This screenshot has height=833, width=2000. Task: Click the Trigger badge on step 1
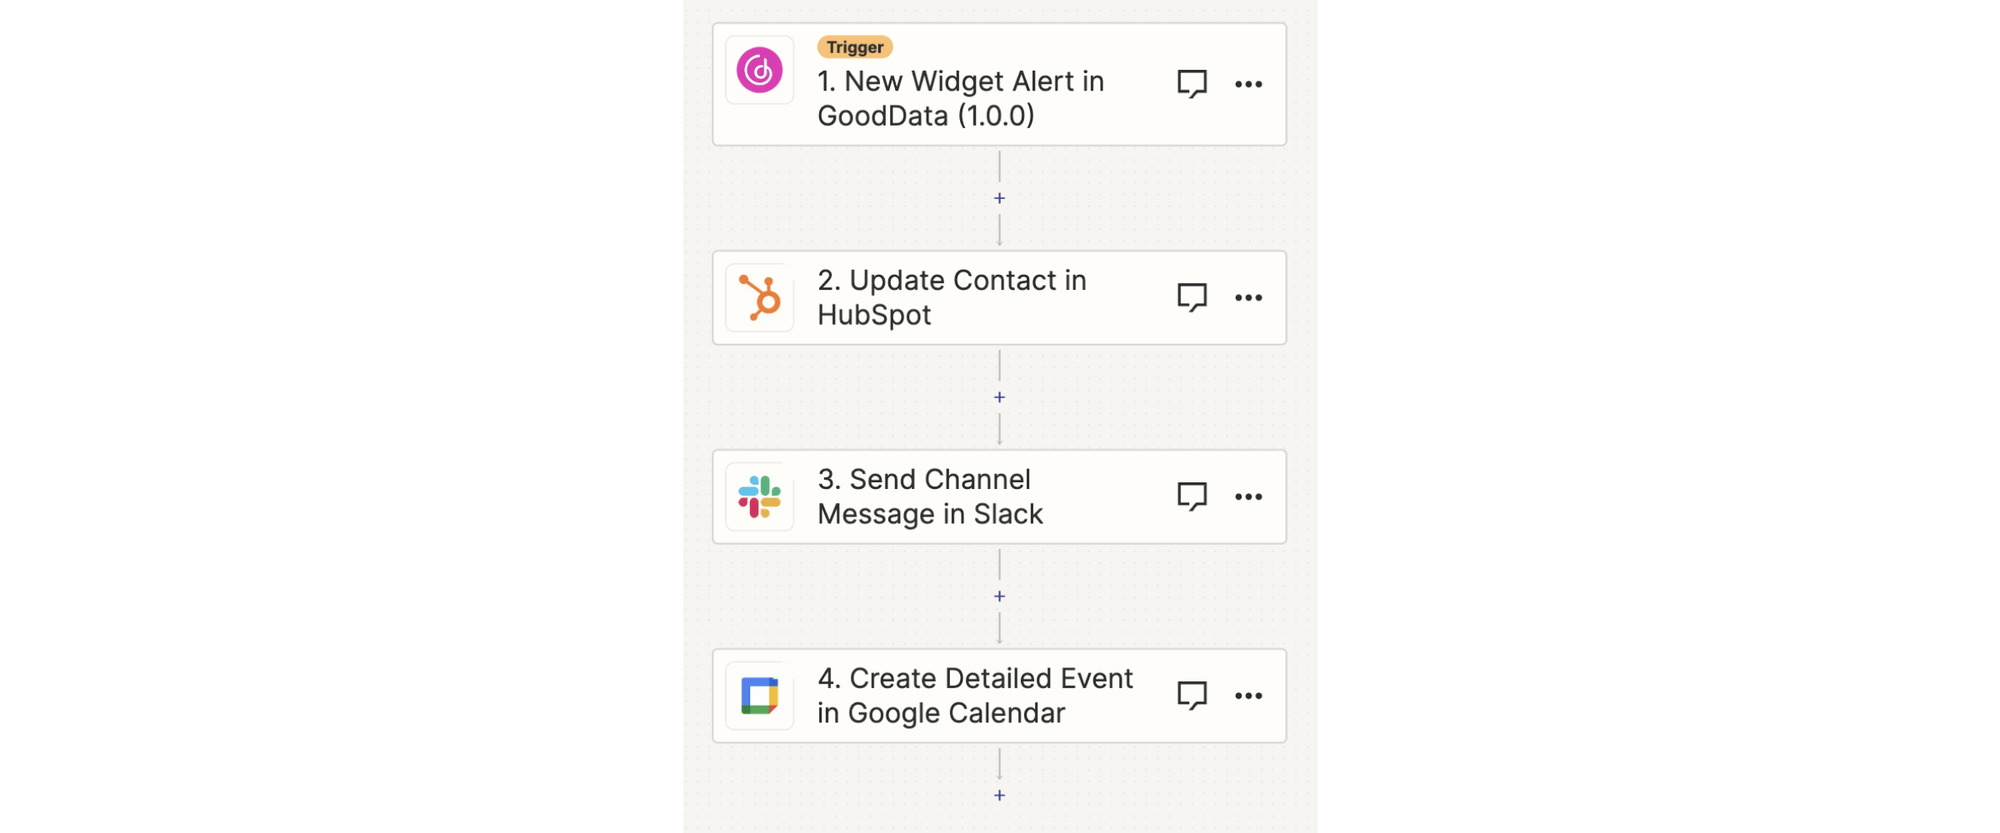(x=854, y=46)
